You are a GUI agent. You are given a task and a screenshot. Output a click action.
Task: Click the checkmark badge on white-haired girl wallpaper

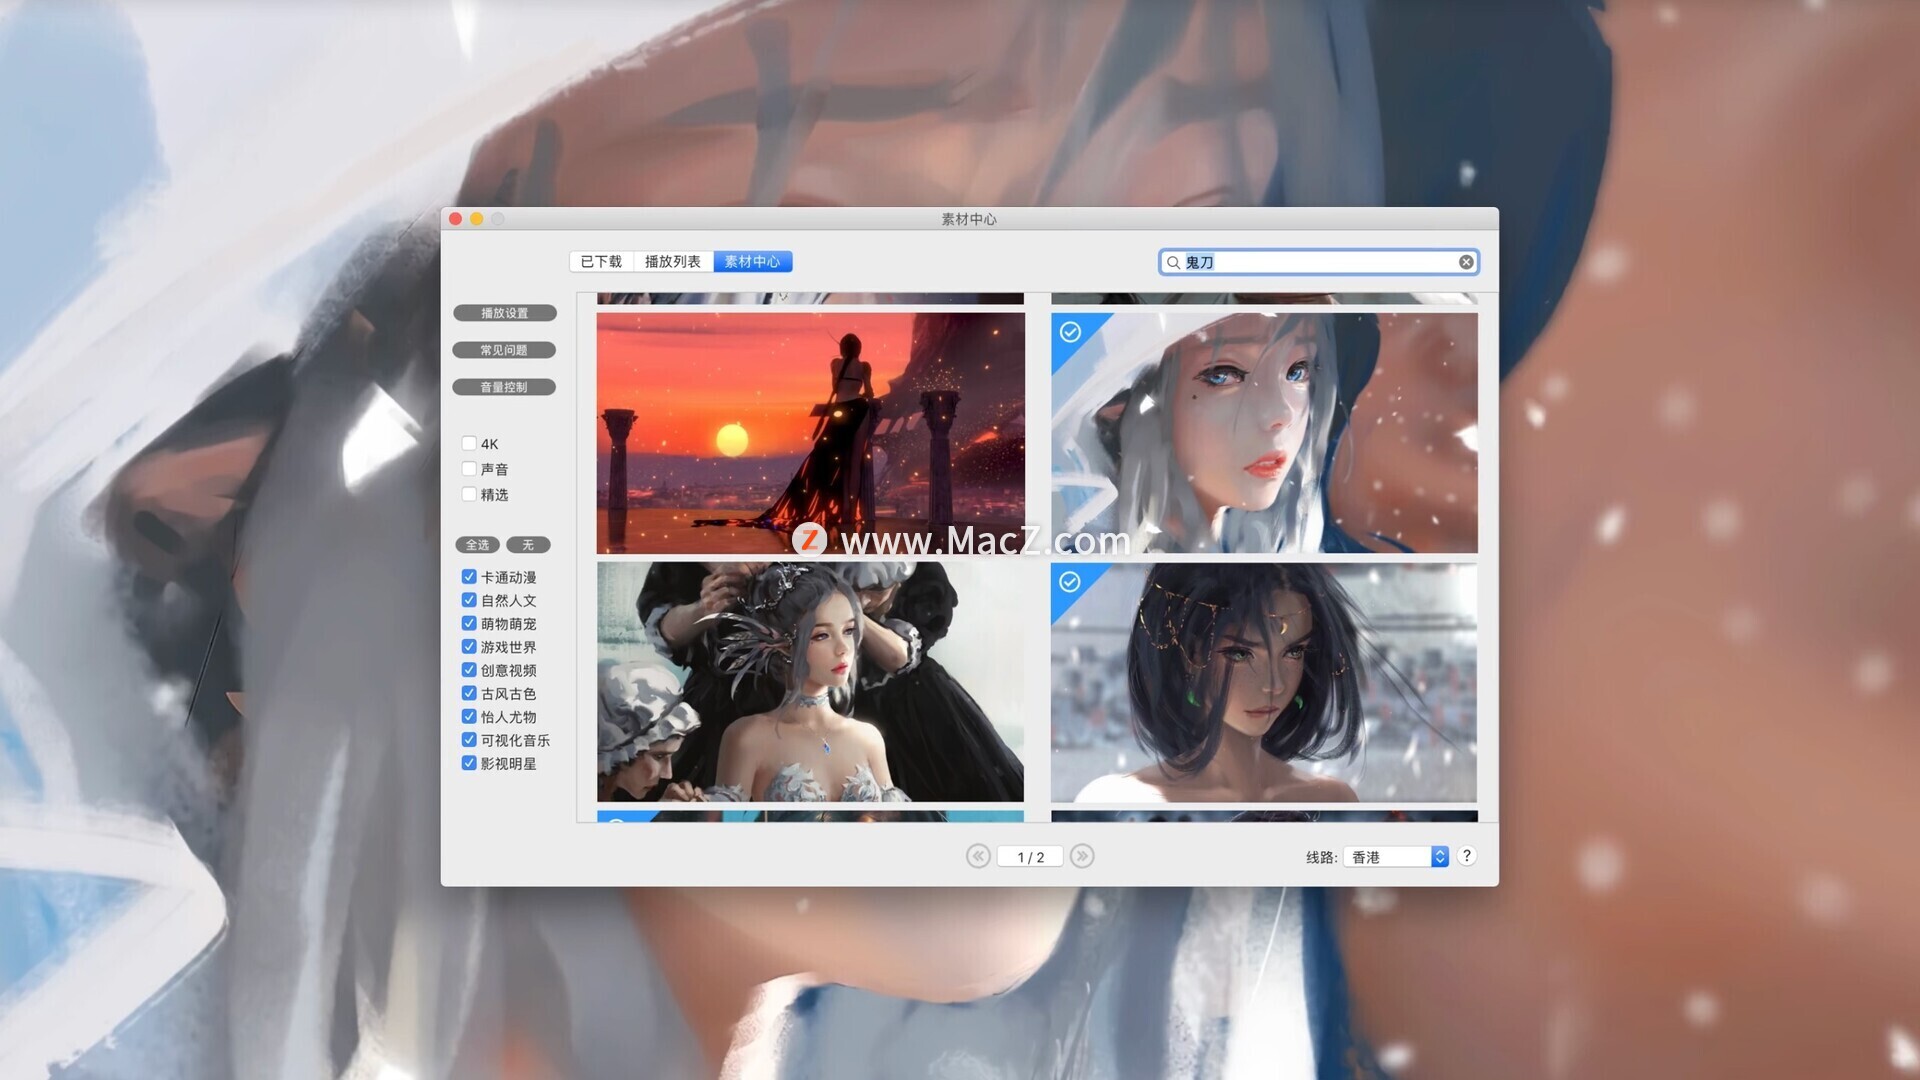pyautogui.click(x=1070, y=332)
